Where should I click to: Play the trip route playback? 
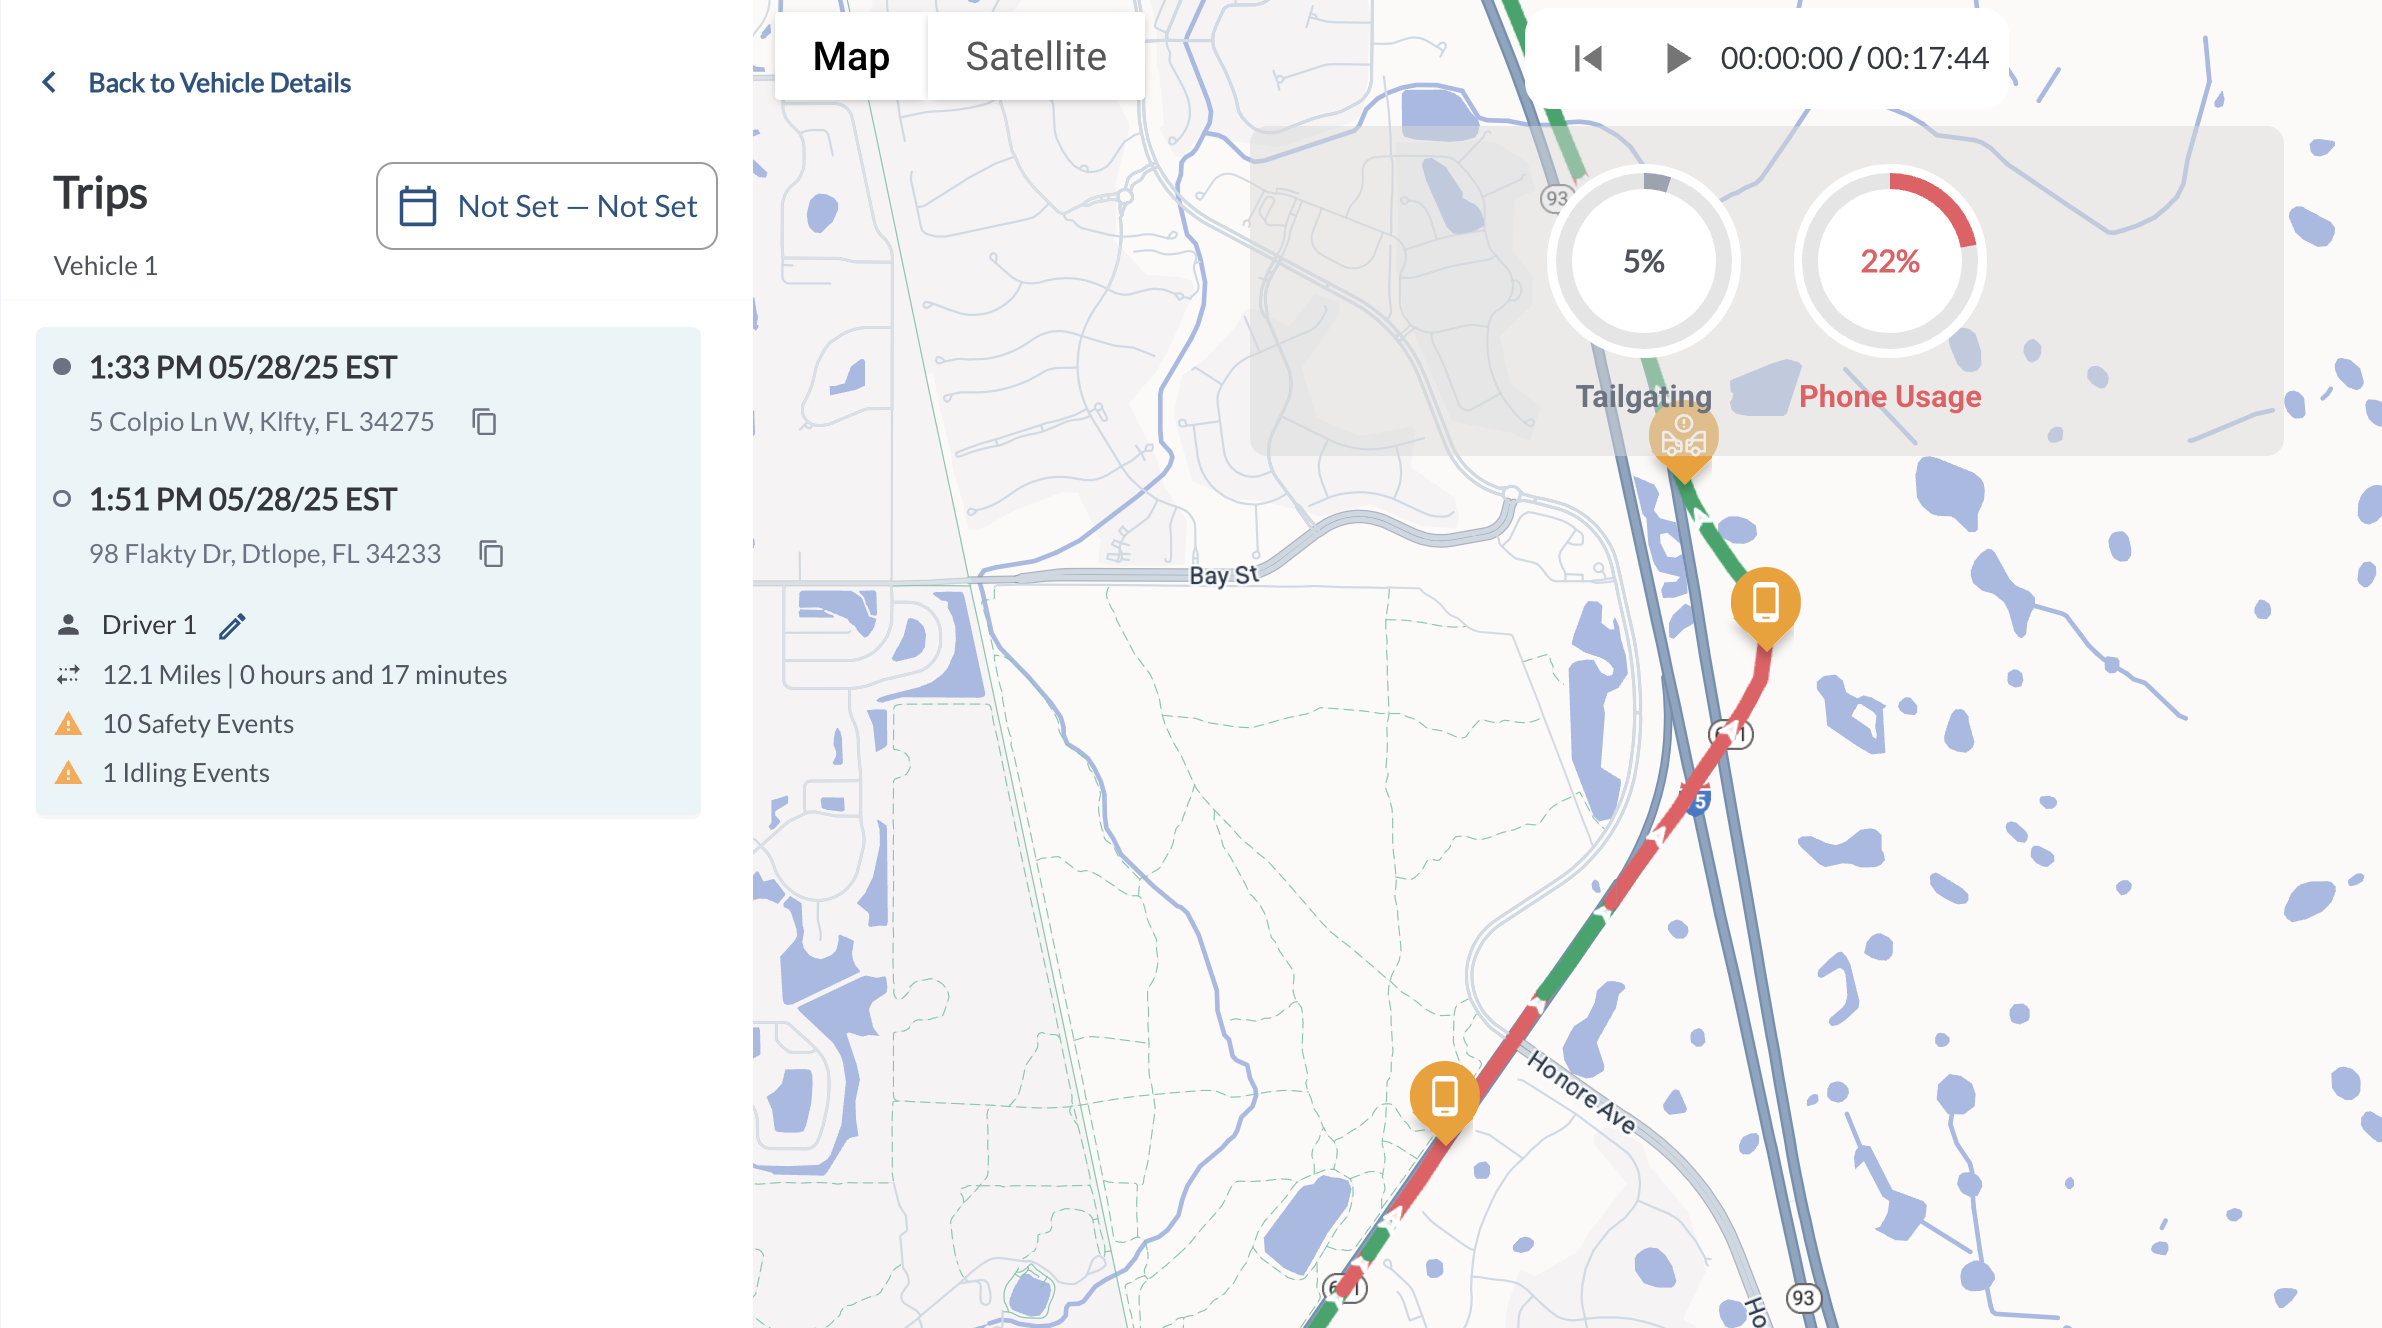click(x=1677, y=58)
